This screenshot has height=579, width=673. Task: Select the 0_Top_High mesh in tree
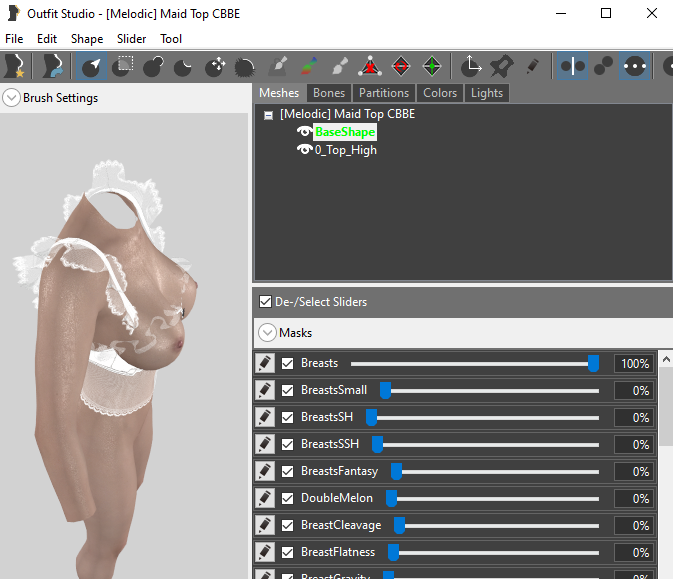coord(346,150)
